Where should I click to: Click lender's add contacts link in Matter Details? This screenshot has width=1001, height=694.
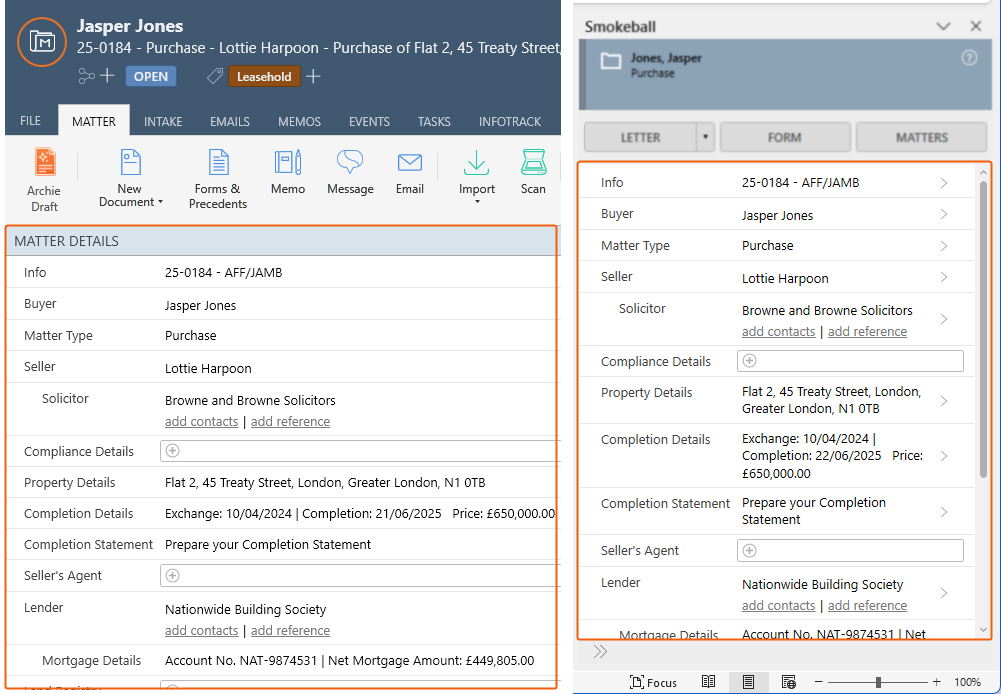click(x=201, y=630)
